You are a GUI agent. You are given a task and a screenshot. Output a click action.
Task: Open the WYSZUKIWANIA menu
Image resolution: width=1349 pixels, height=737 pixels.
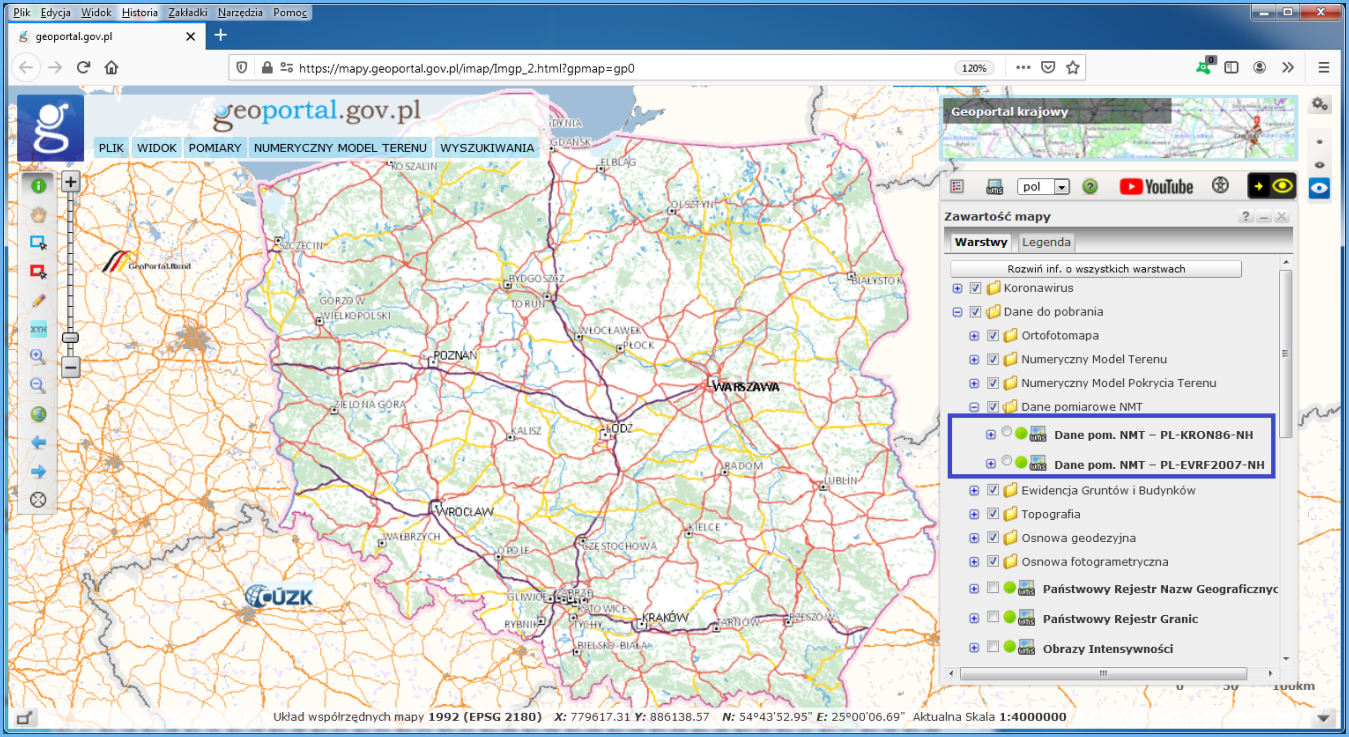(487, 148)
